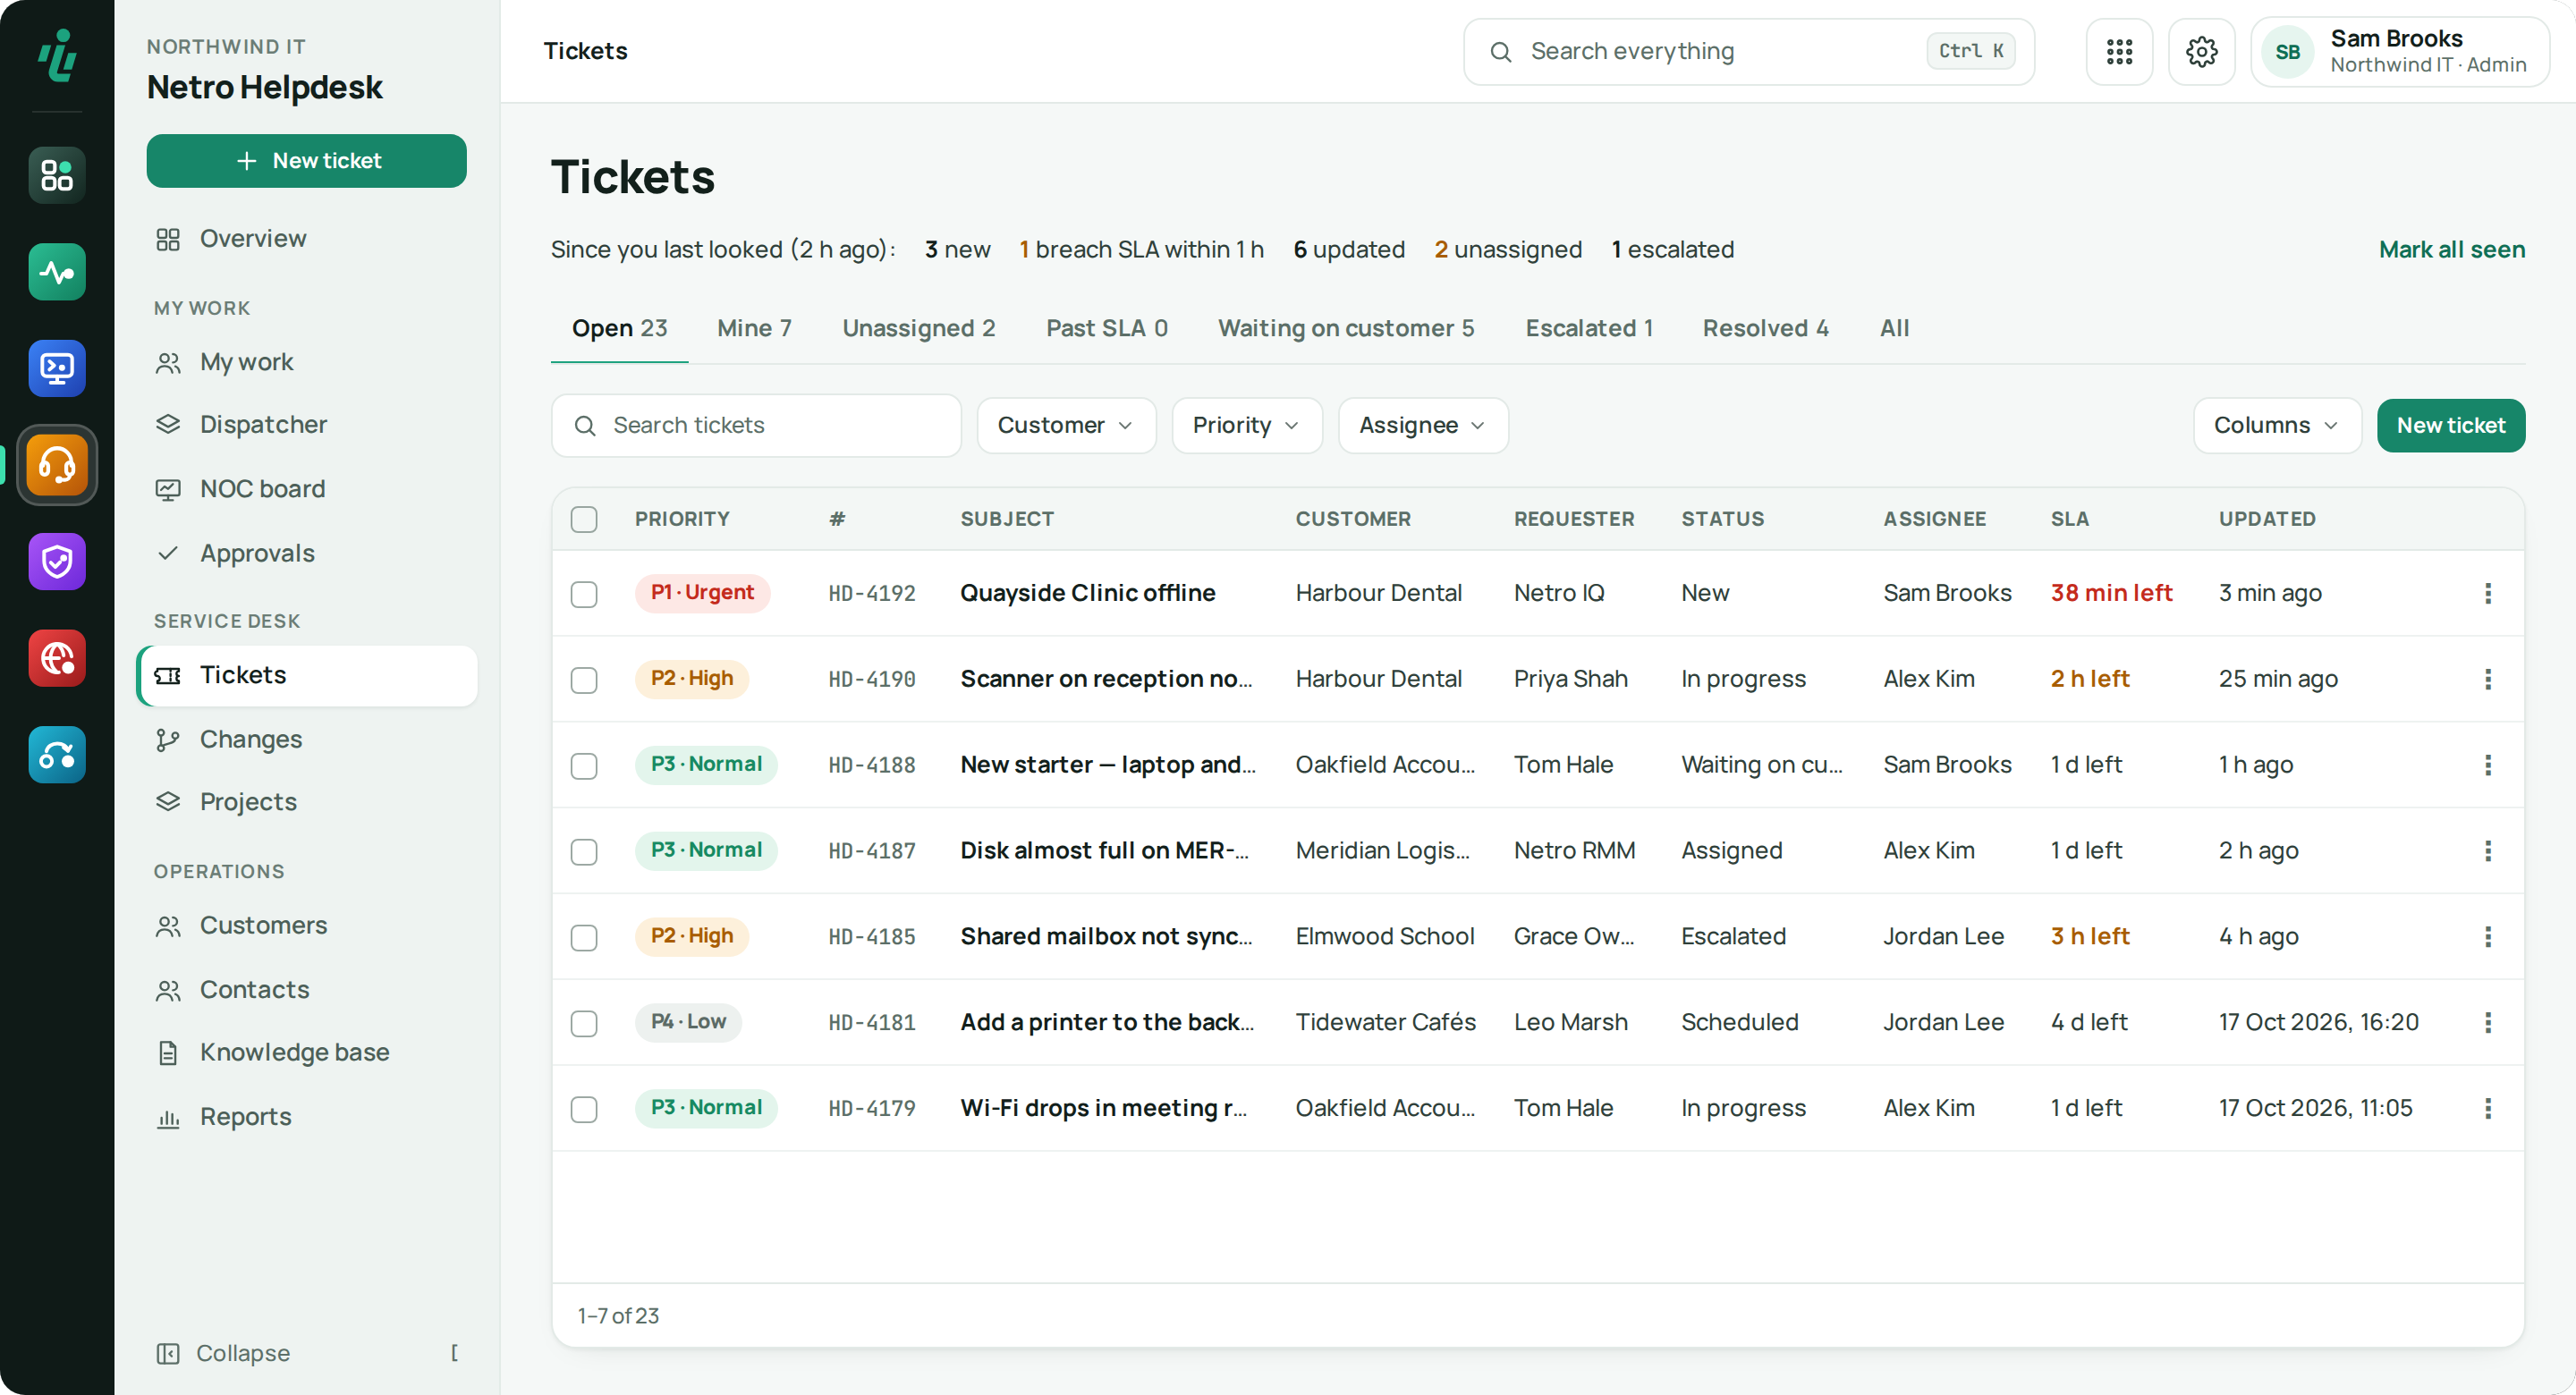Open row actions menu for HD-4192
This screenshot has width=2576, height=1395.
coord(2487,593)
